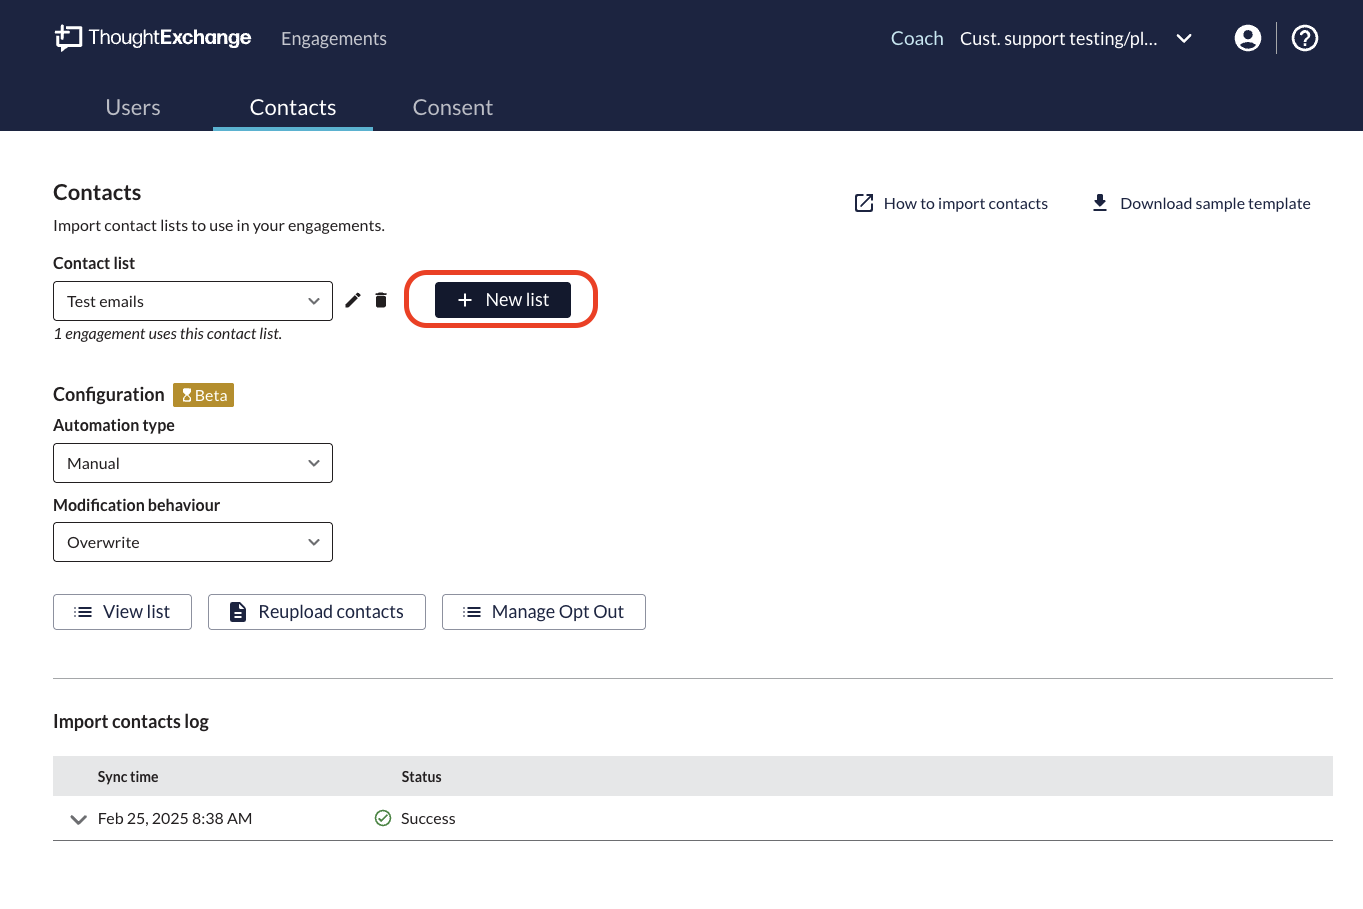Viewport: 1363px width, 909px height.
Task: Open the Automation type dropdown set to Manual
Action: point(193,463)
